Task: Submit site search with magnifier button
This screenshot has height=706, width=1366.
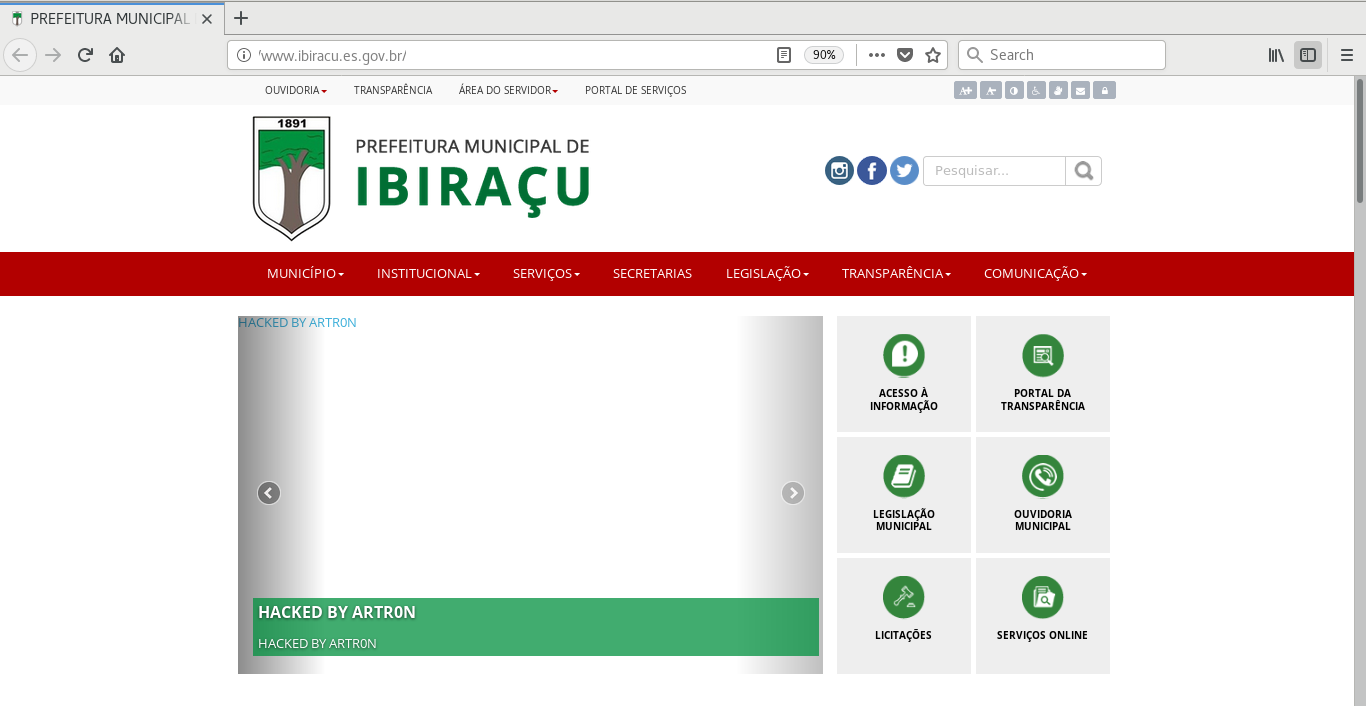Action: [1083, 171]
